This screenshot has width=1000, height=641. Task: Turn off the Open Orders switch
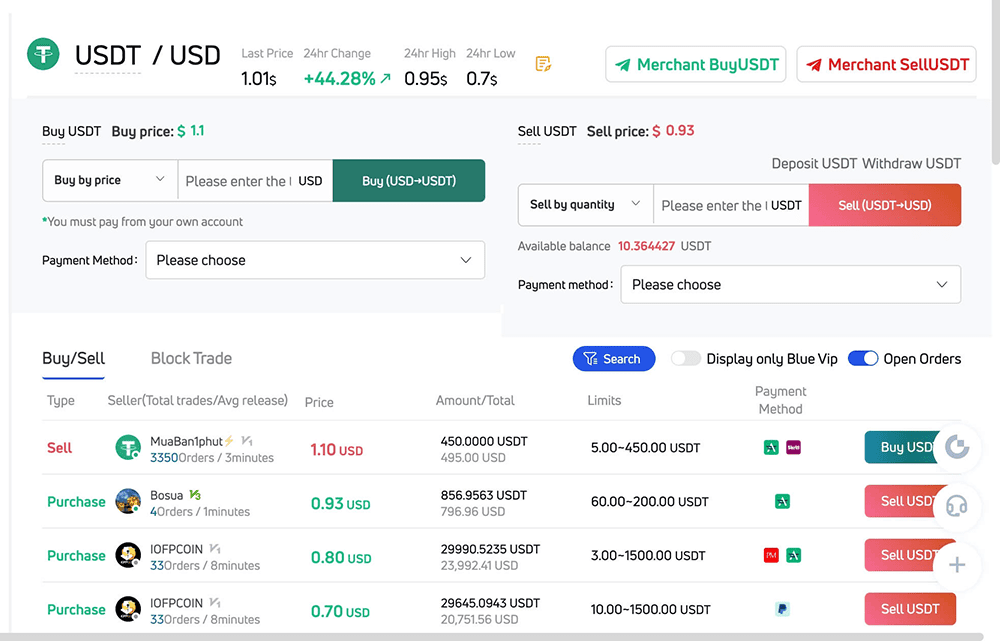click(x=863, y=358)
